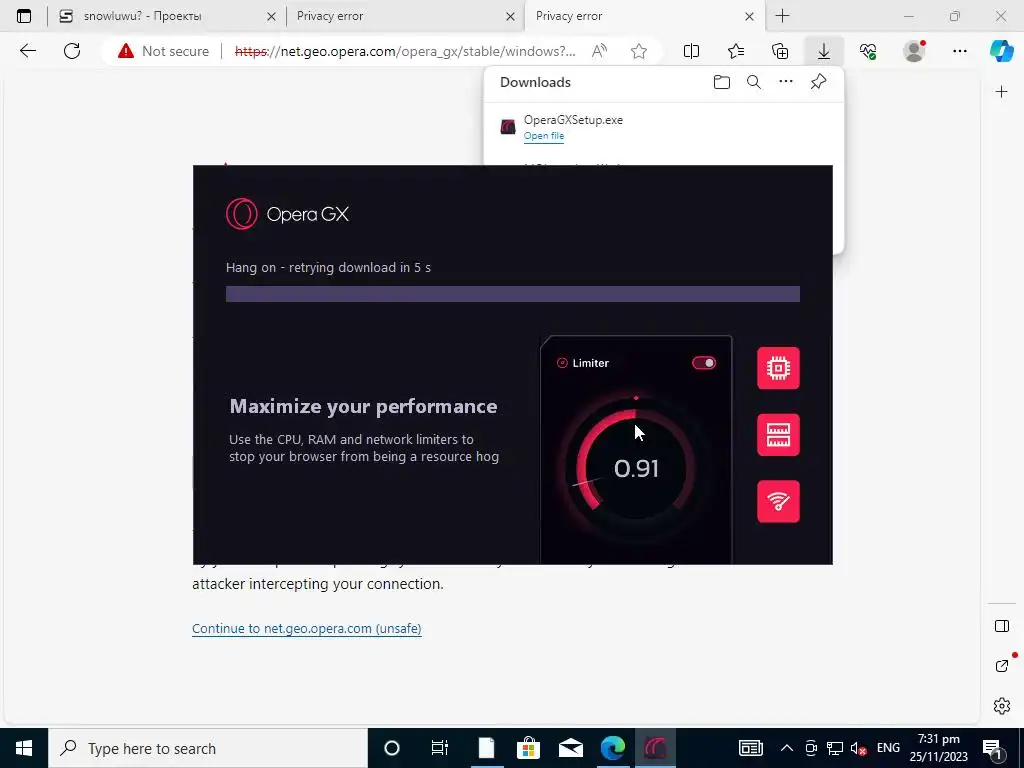The width and height of the screenshot is (1024, 768).
Task: Open a new tab with plus button
Action: 782,16
